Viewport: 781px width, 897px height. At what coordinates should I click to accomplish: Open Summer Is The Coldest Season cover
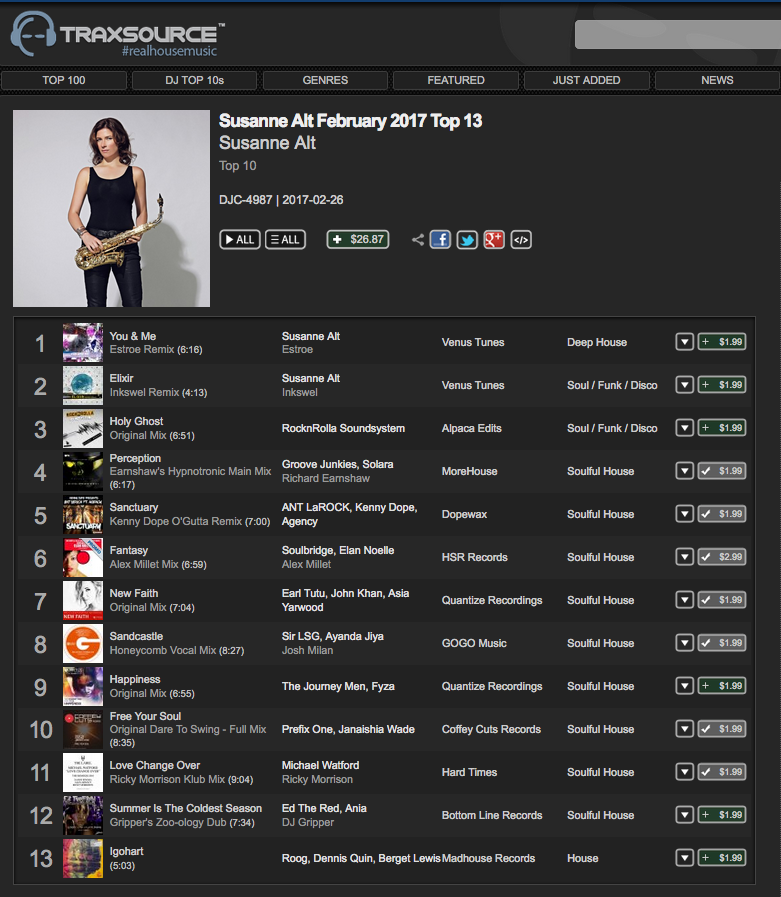pyautogui.click(x=83, y=815)
